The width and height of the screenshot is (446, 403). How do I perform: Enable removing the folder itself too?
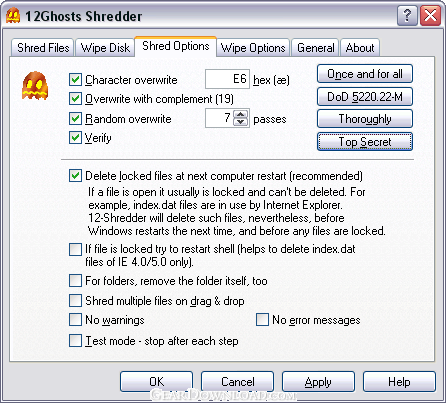point(75,281)
